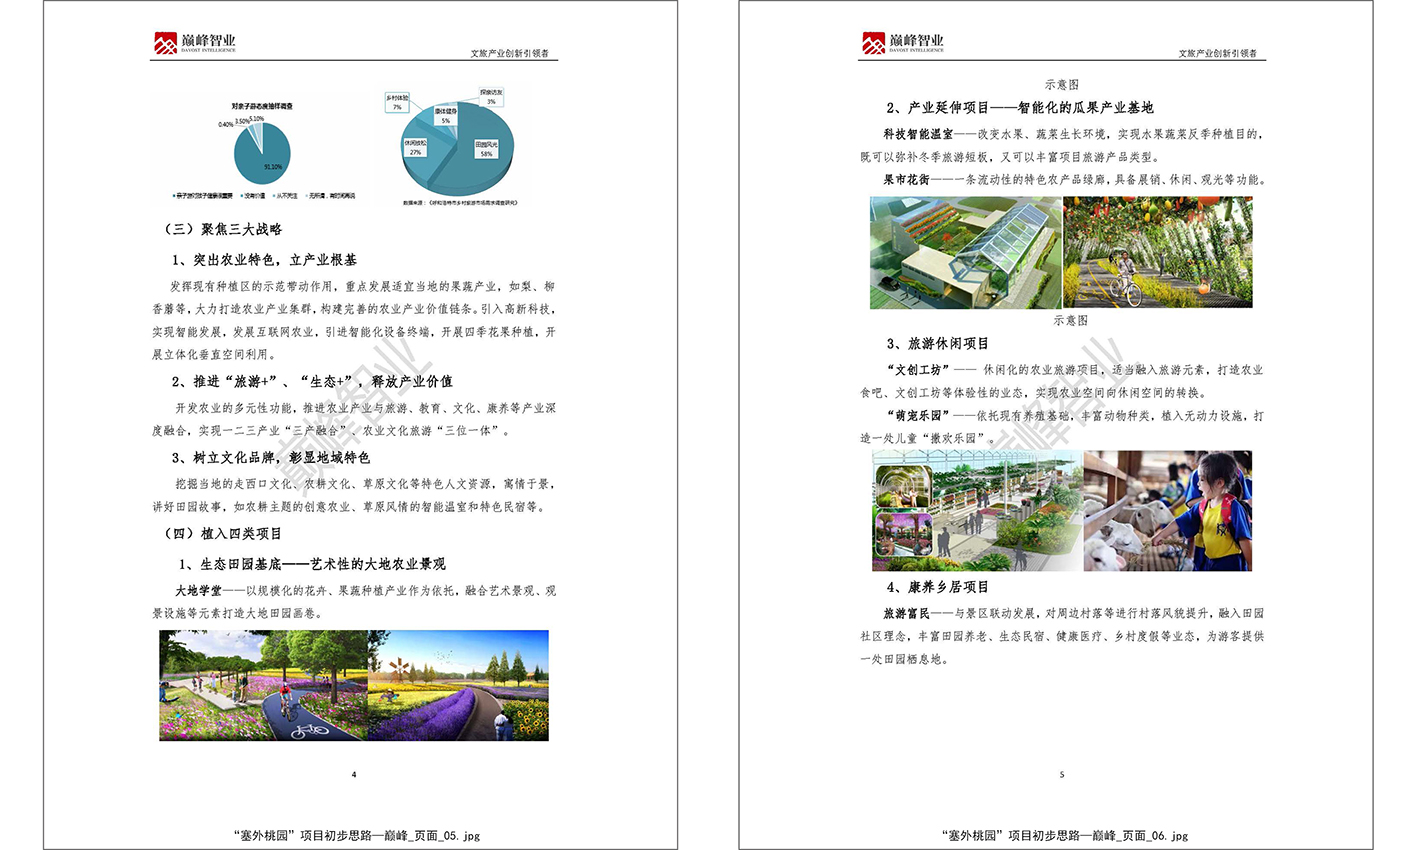Viewport: 1417px width, 850px height.
Task: Select the teal flat pie chart on the left
Action: tap(262, 153)
